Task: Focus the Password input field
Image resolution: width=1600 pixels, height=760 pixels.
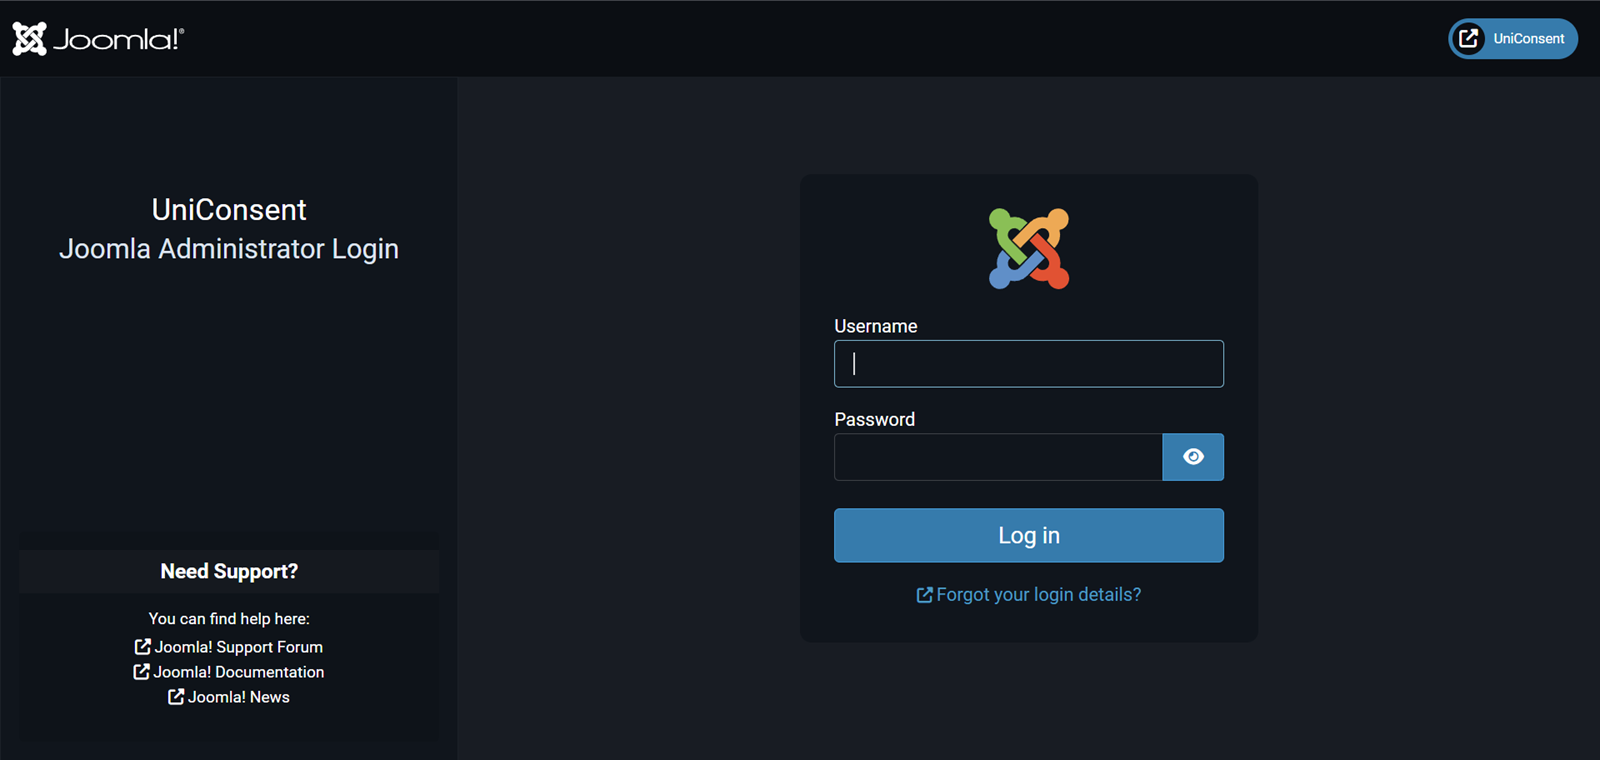Action: coord(998,457)
